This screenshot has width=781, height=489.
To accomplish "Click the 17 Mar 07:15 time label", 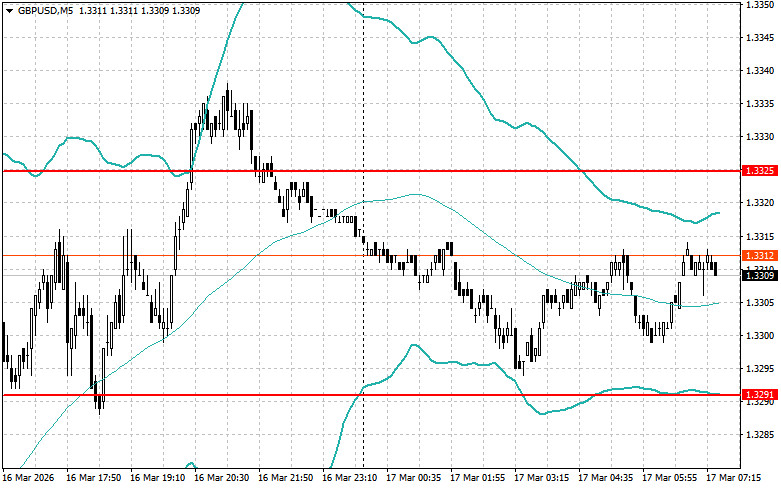I will (733, 478).
